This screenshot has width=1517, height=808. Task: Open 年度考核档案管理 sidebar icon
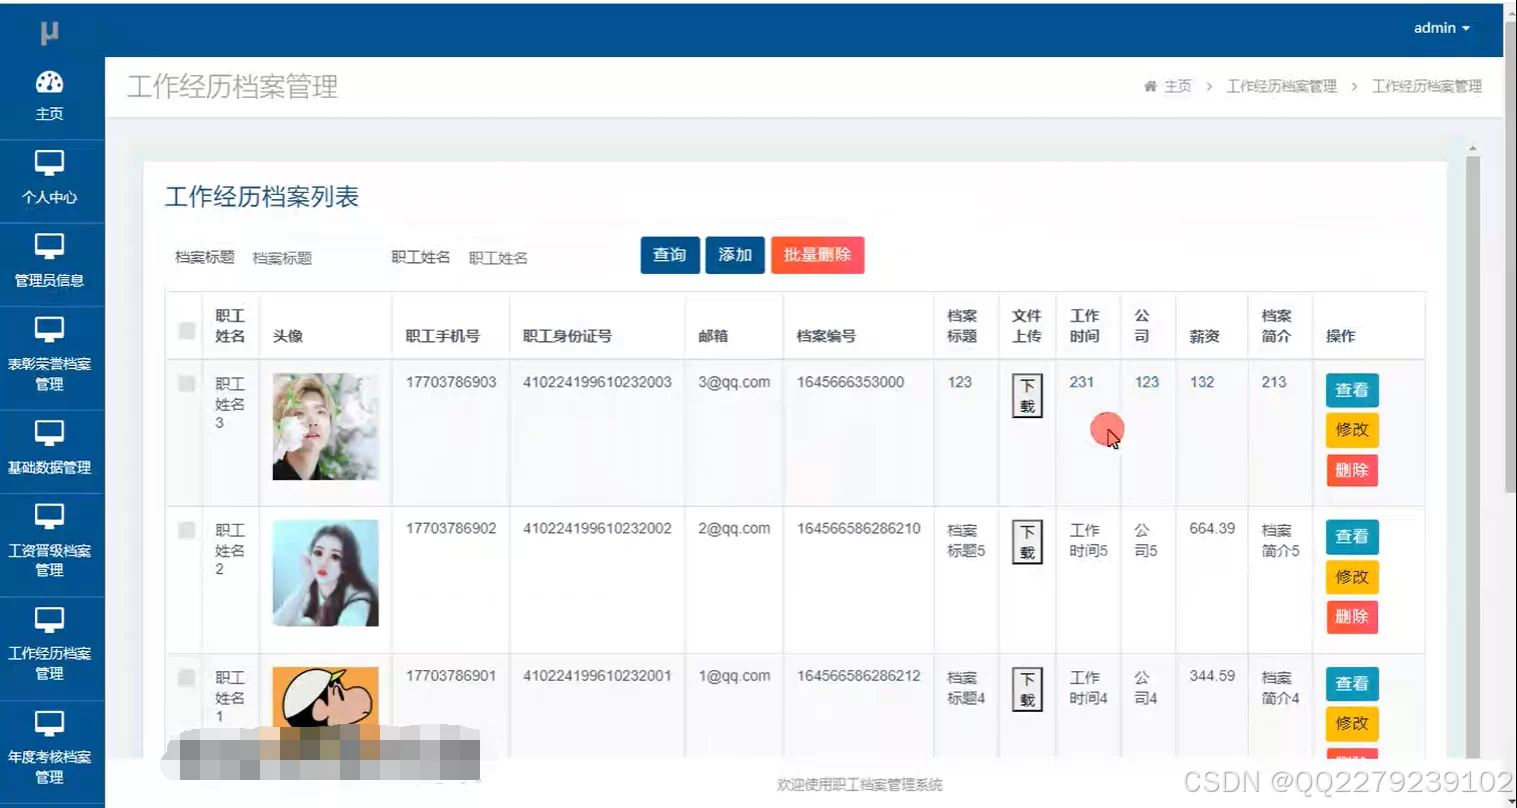[49, 723]
